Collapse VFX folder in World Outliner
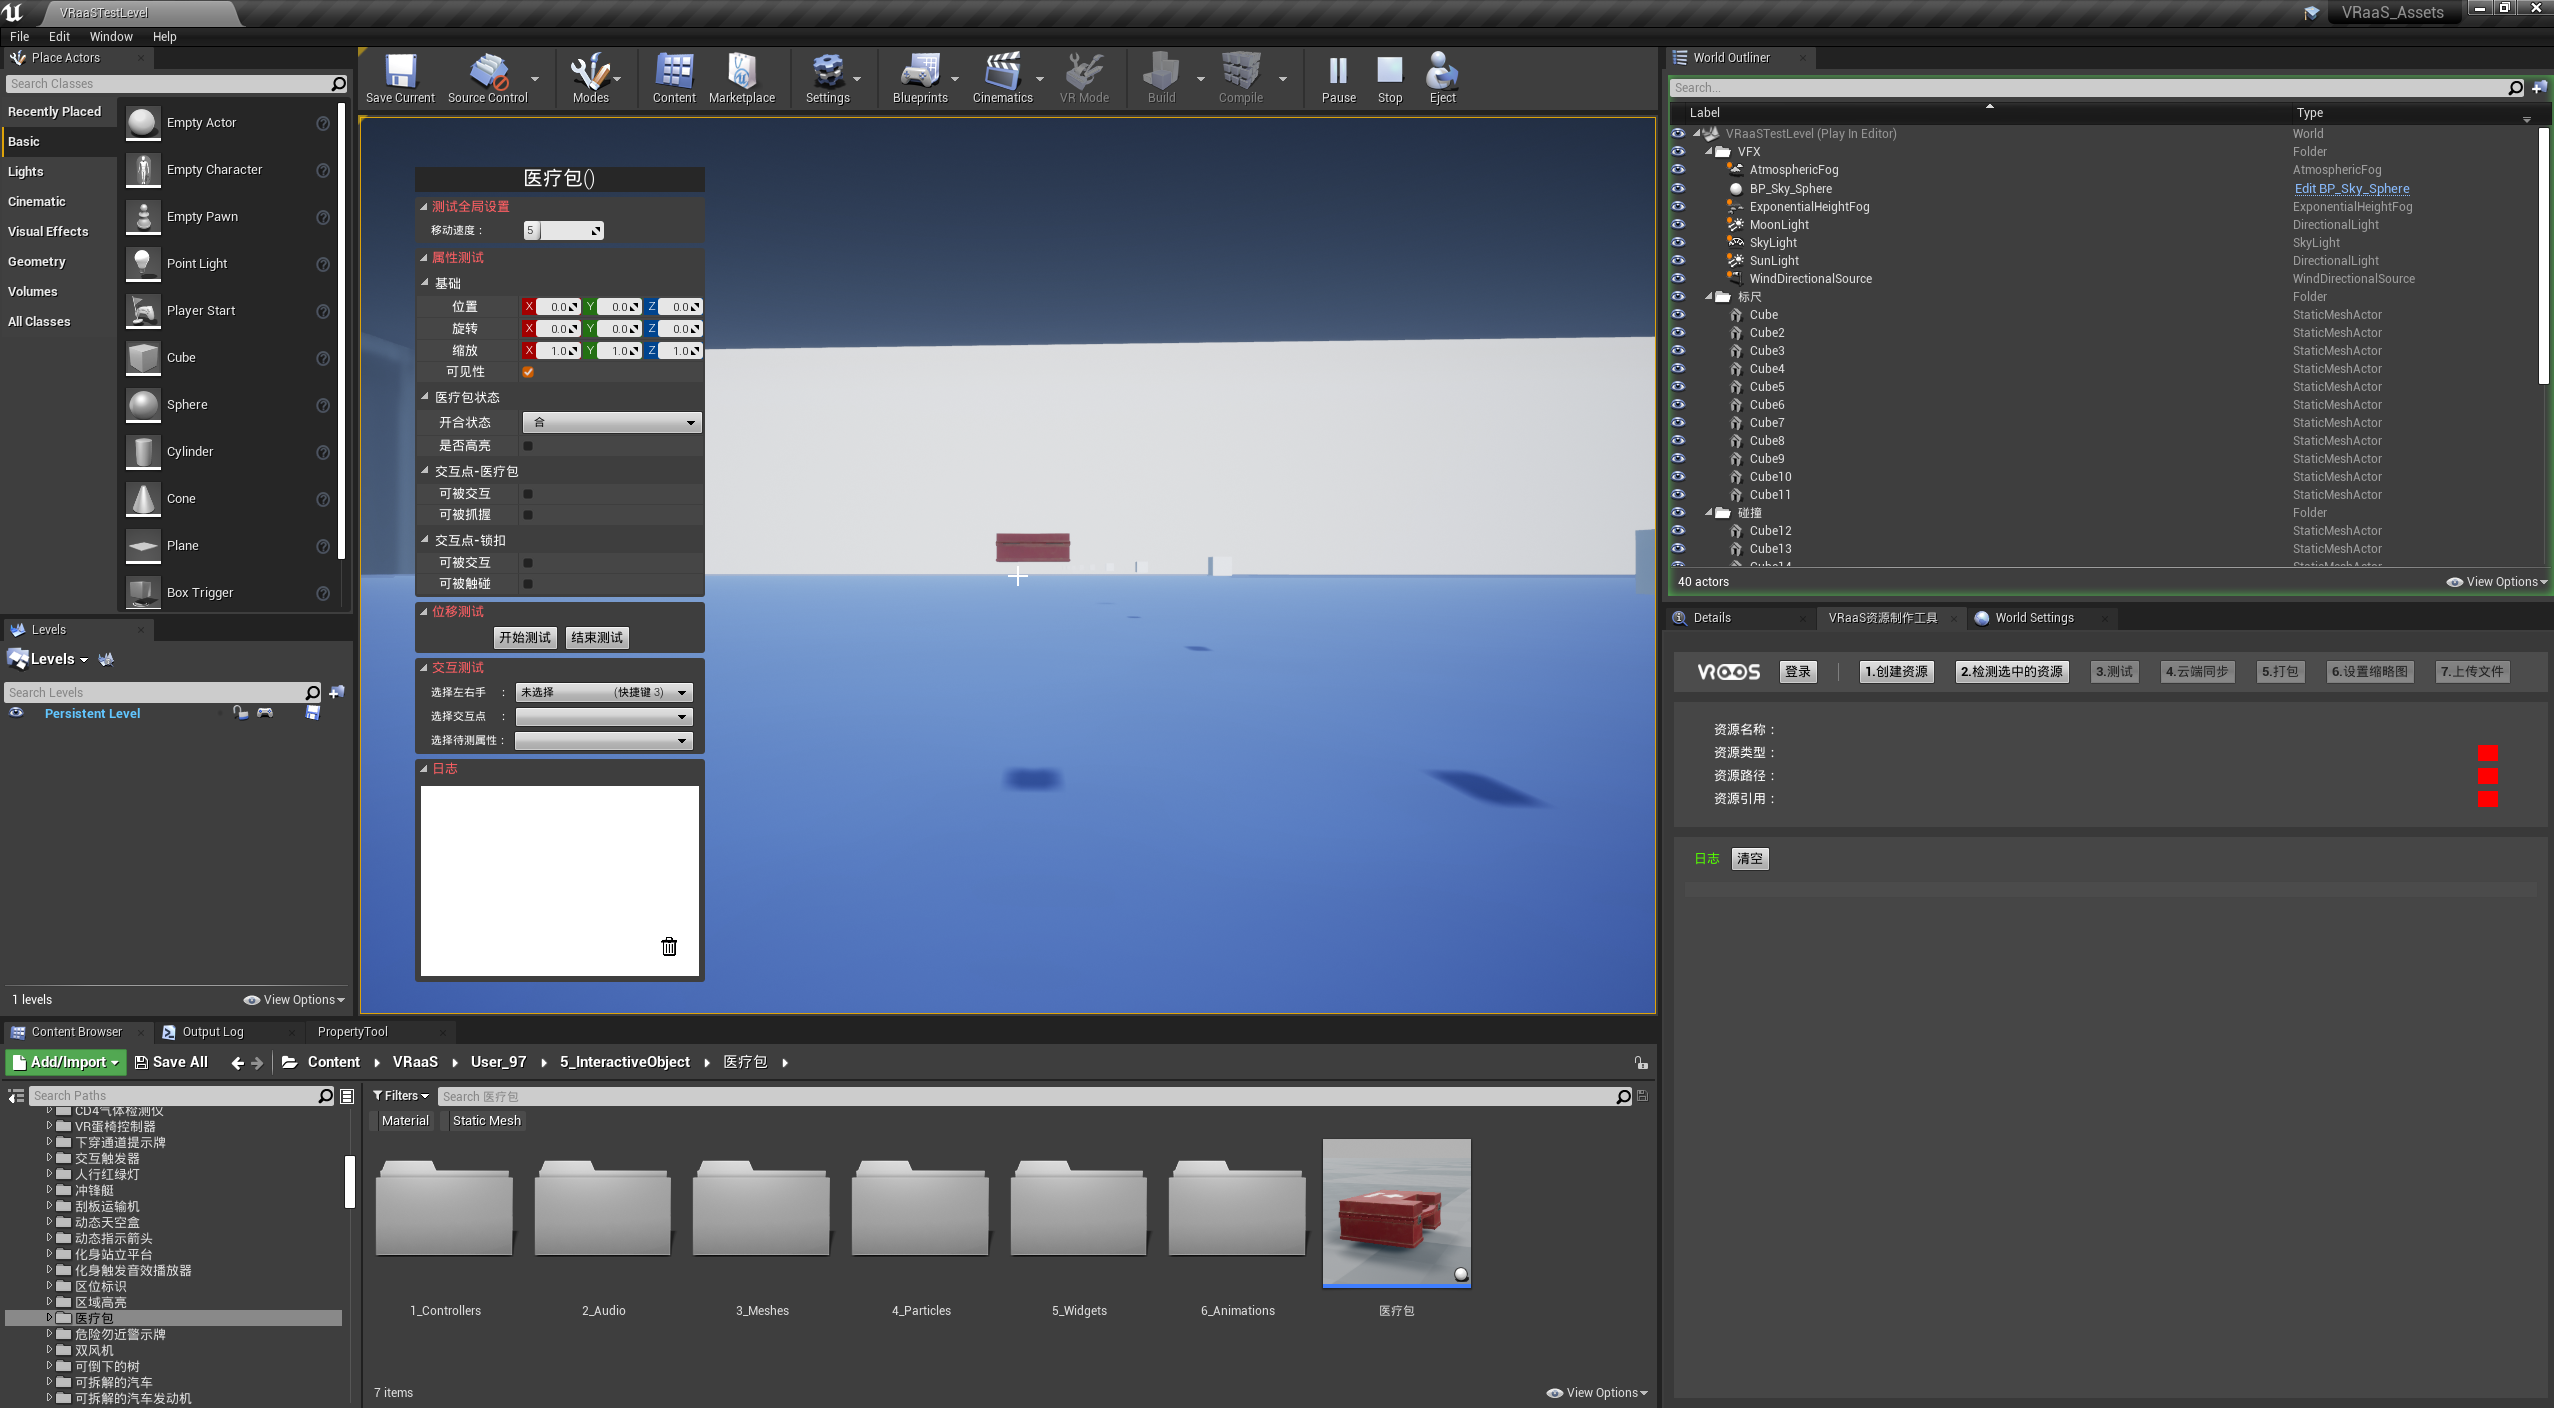Image resolution: width=2554 pixels, height=1408 pixels. pyautogui.click(x=1709, y=152)
